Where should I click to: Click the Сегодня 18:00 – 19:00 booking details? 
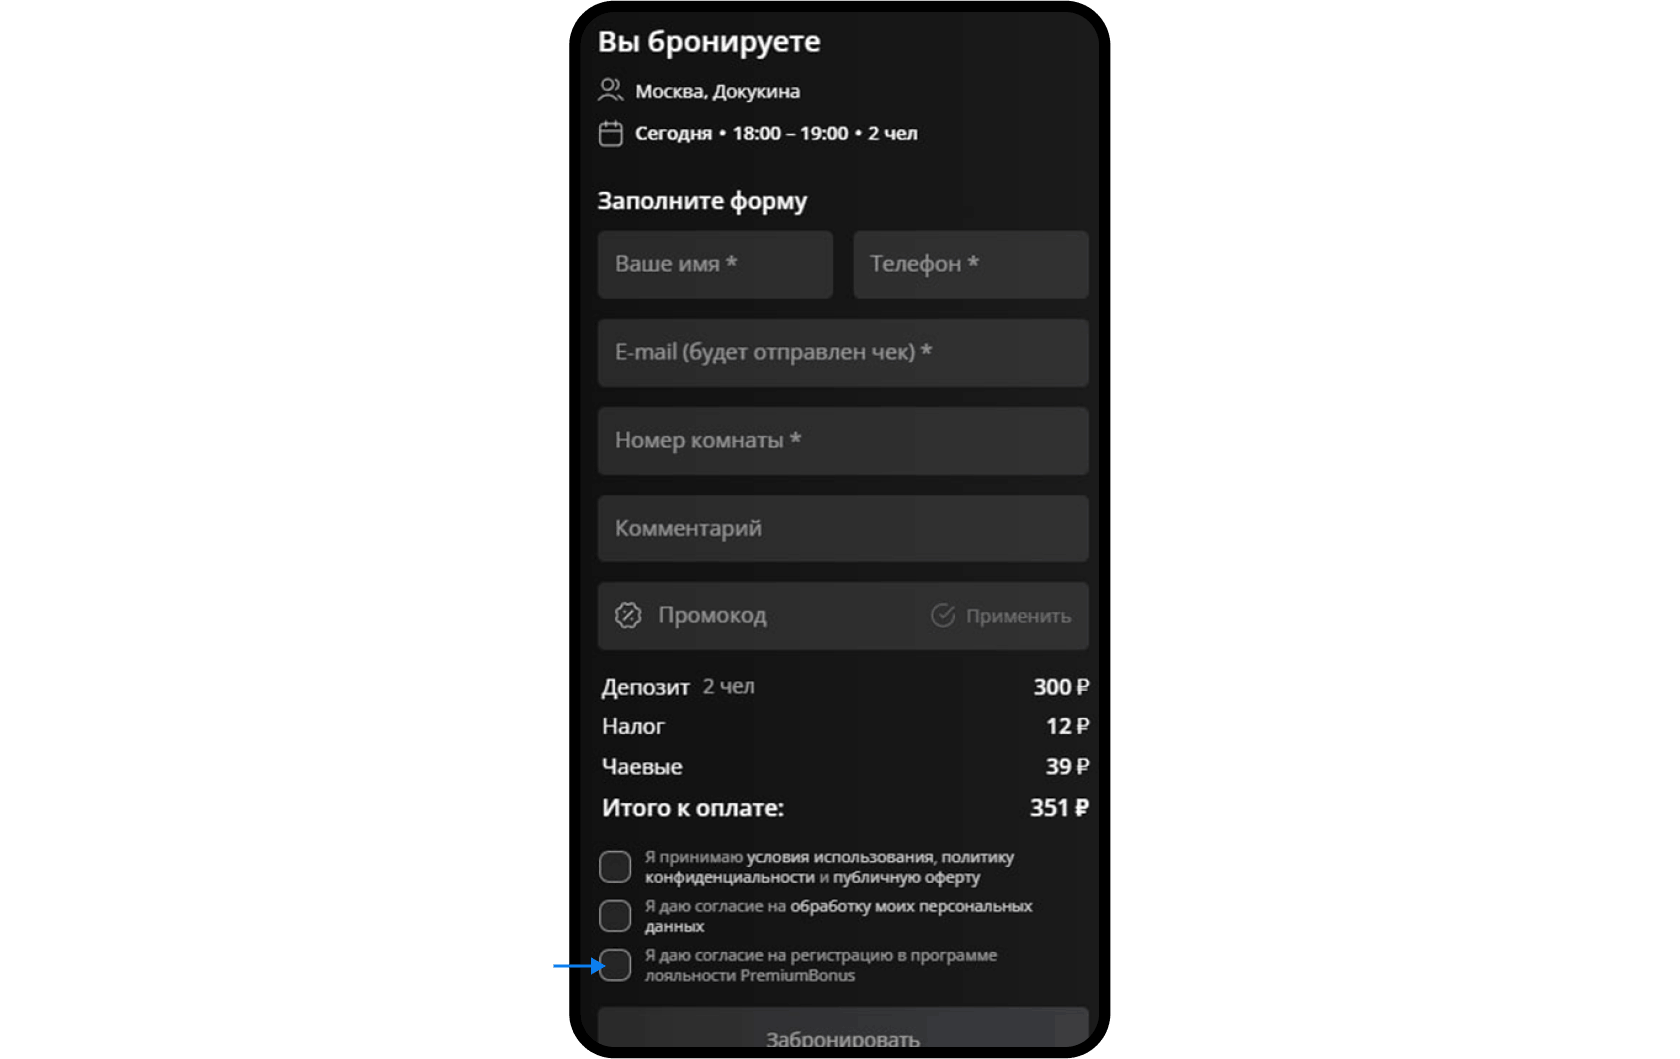tap(777, 131)
